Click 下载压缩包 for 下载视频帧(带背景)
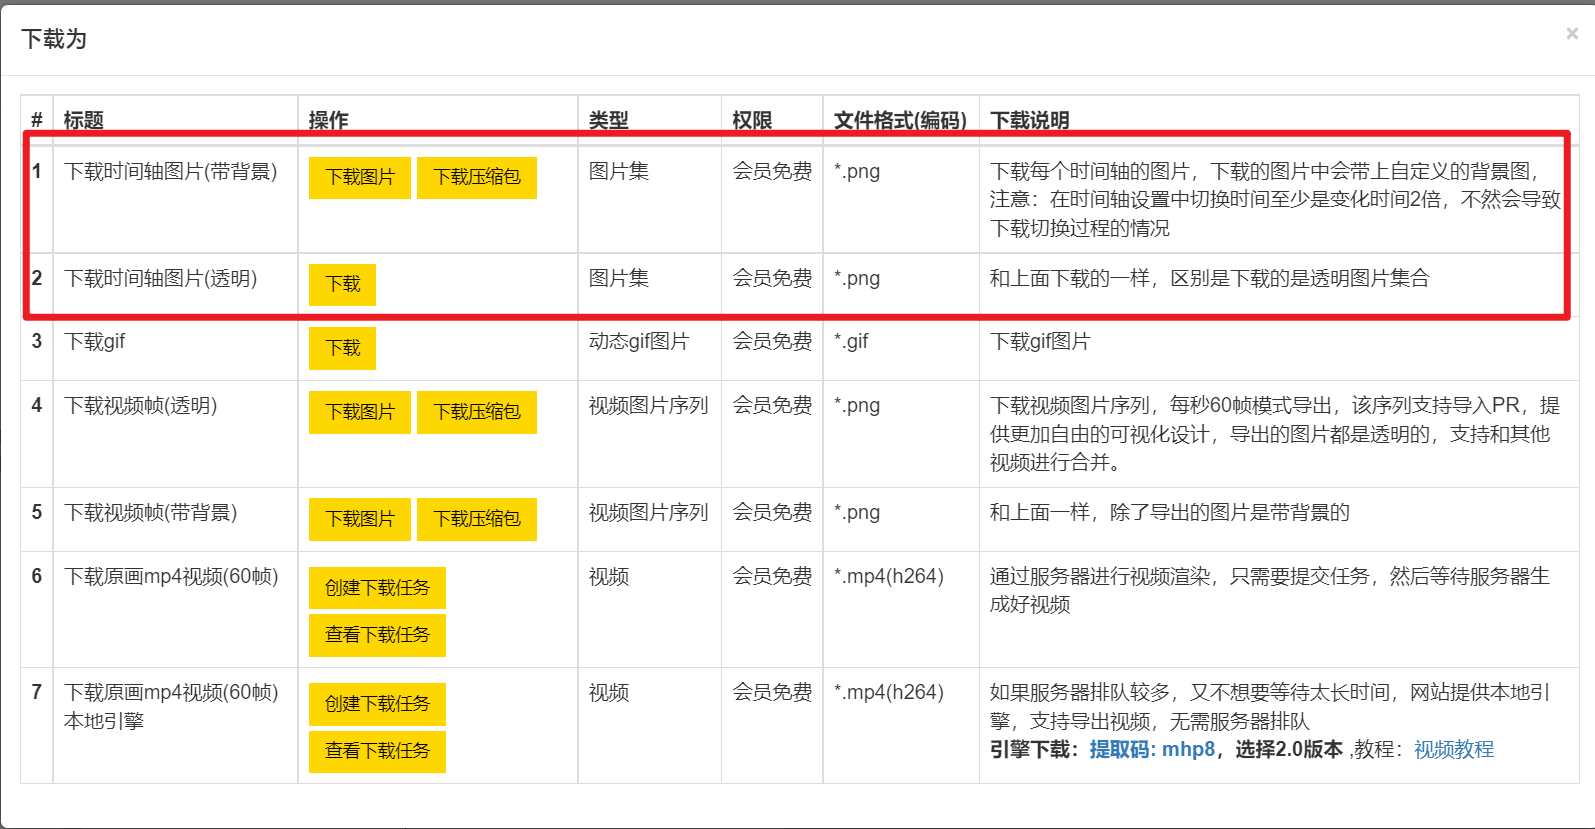1595x829 pixels. point(476,519)
